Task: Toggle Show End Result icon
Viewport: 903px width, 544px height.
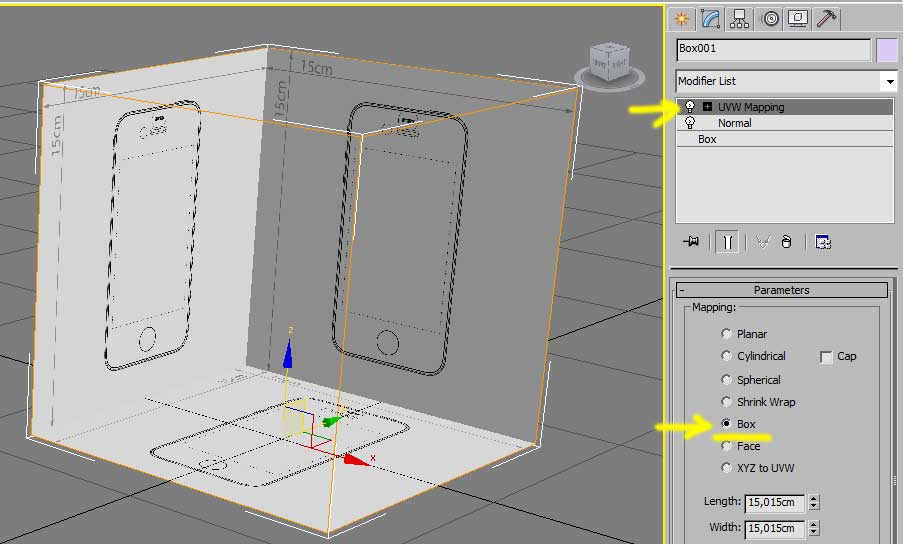Action: [727, 242]
